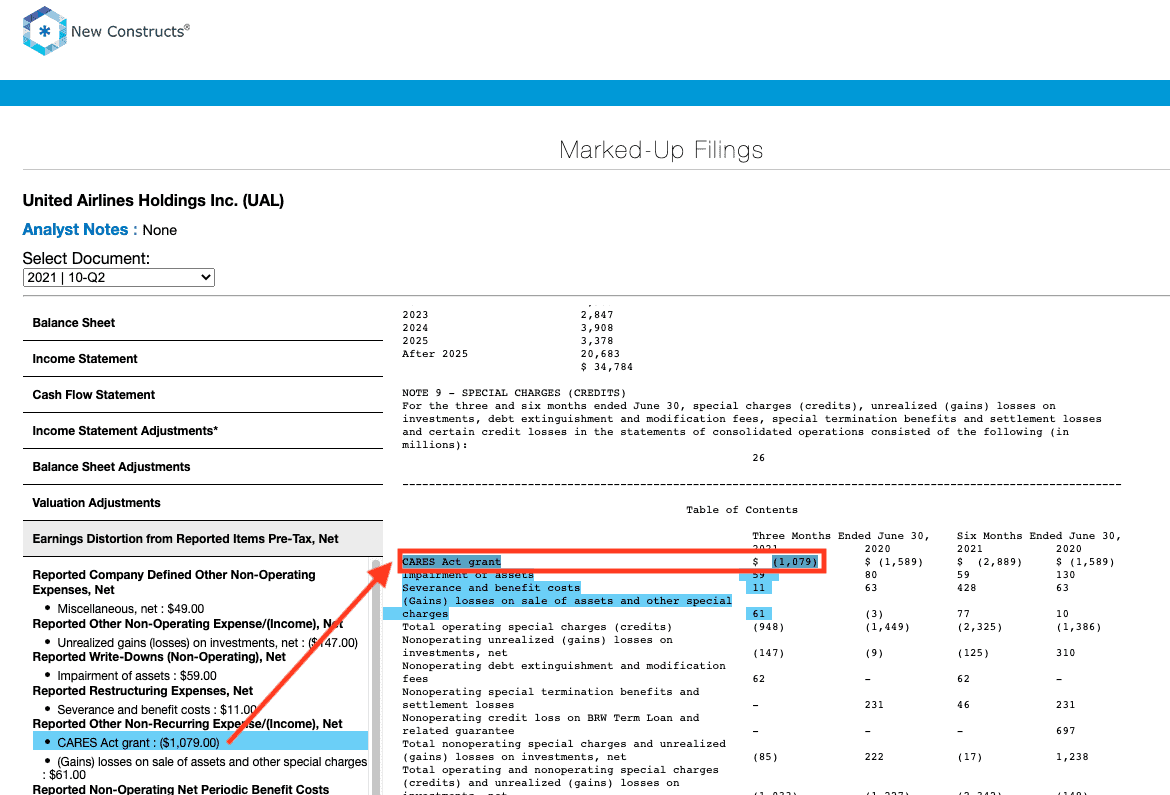Click the New Constructs brand name text
This screenshot has height=795, width=1170.
coord(131,31)
